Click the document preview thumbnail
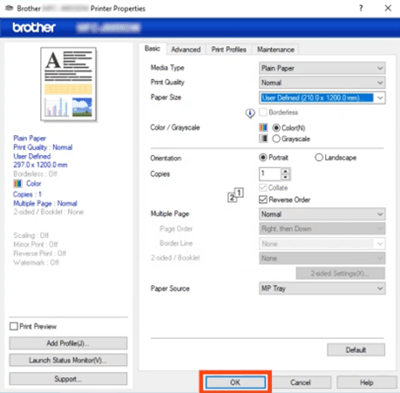This screenshot has height=393, width=400. point(68,84)
